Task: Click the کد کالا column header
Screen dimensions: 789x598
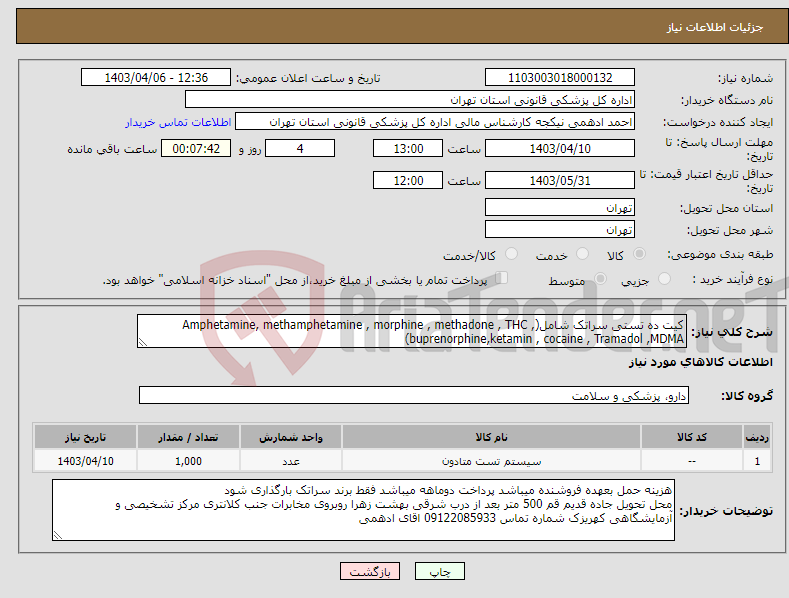Action: [692, 437]
